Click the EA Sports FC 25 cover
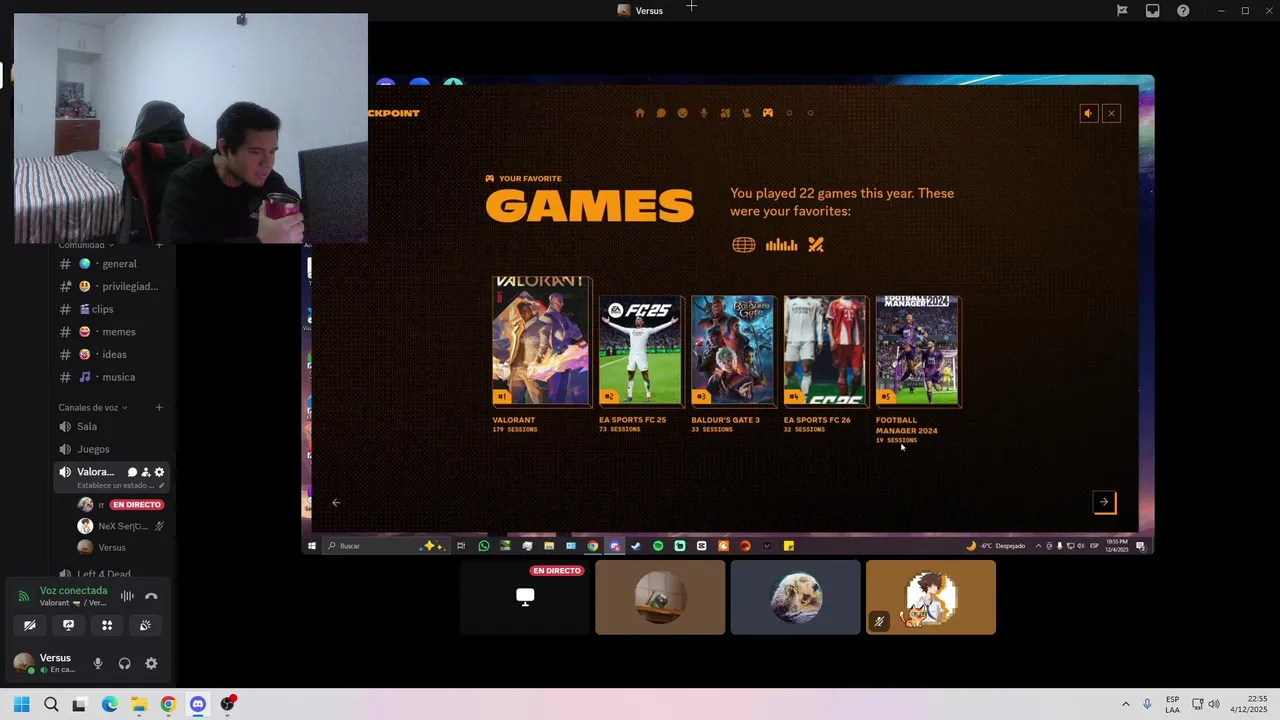1280x720 pixels. tap(640, 351)
